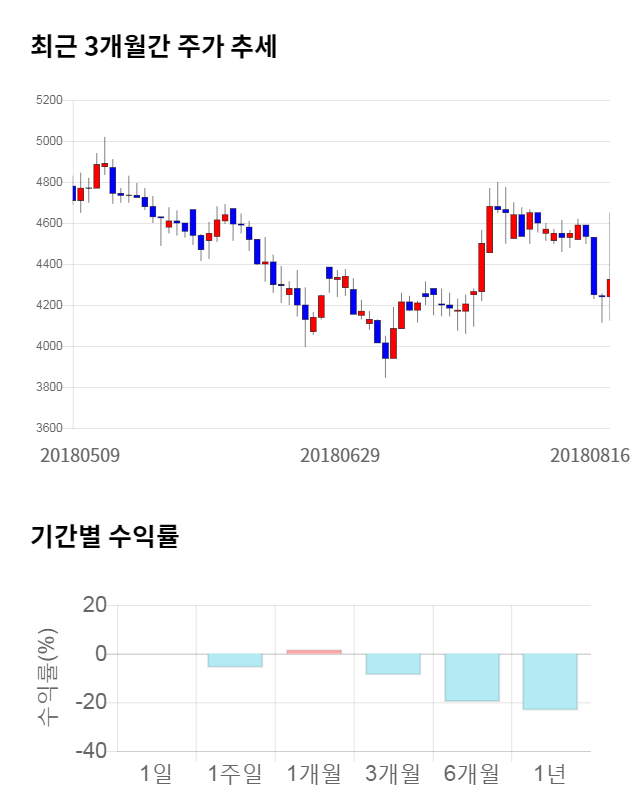The width and height of the screenshot is (640, 810).
Task: Click the 20180816 end date label
Action: (590, 456)
